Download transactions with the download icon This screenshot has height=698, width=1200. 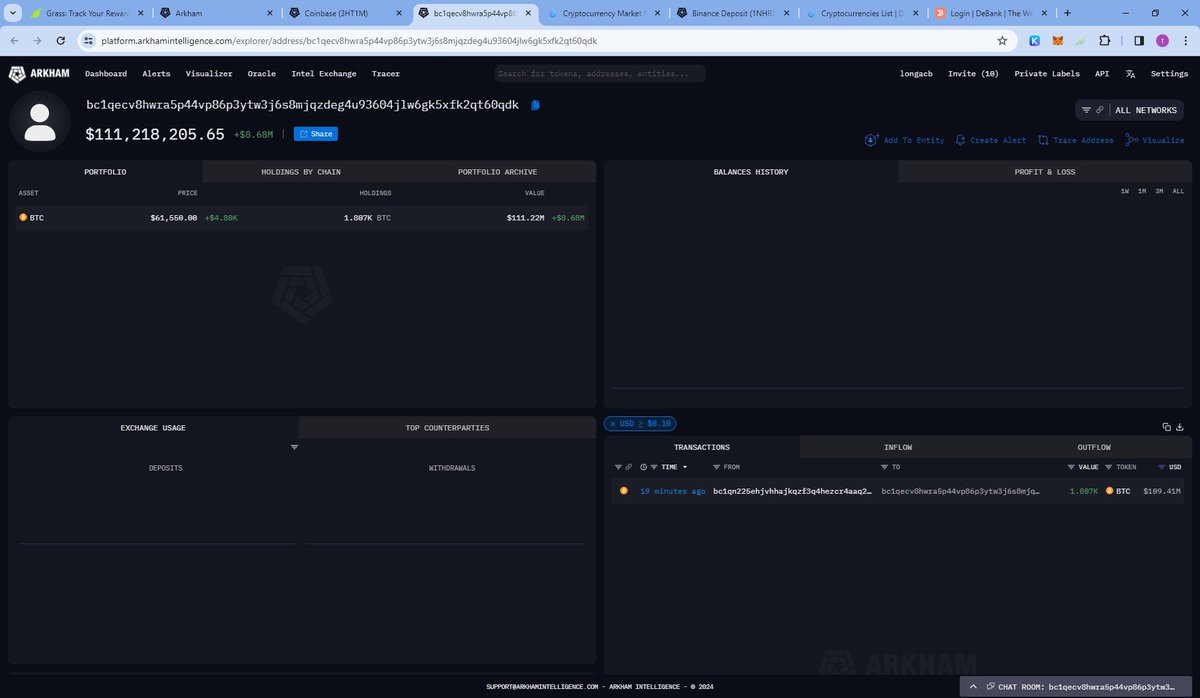[1180, 427]
